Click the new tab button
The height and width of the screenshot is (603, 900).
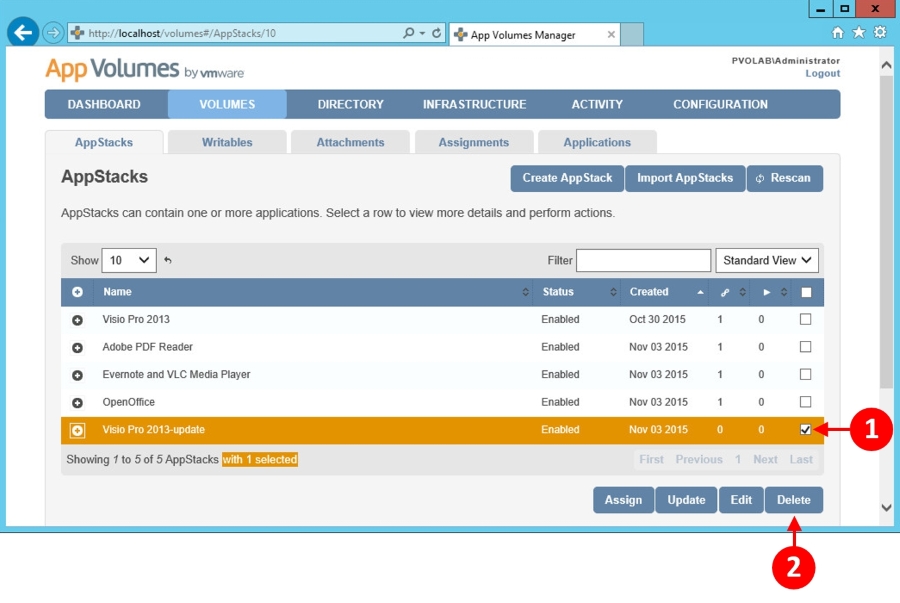(x=632, y=34)
